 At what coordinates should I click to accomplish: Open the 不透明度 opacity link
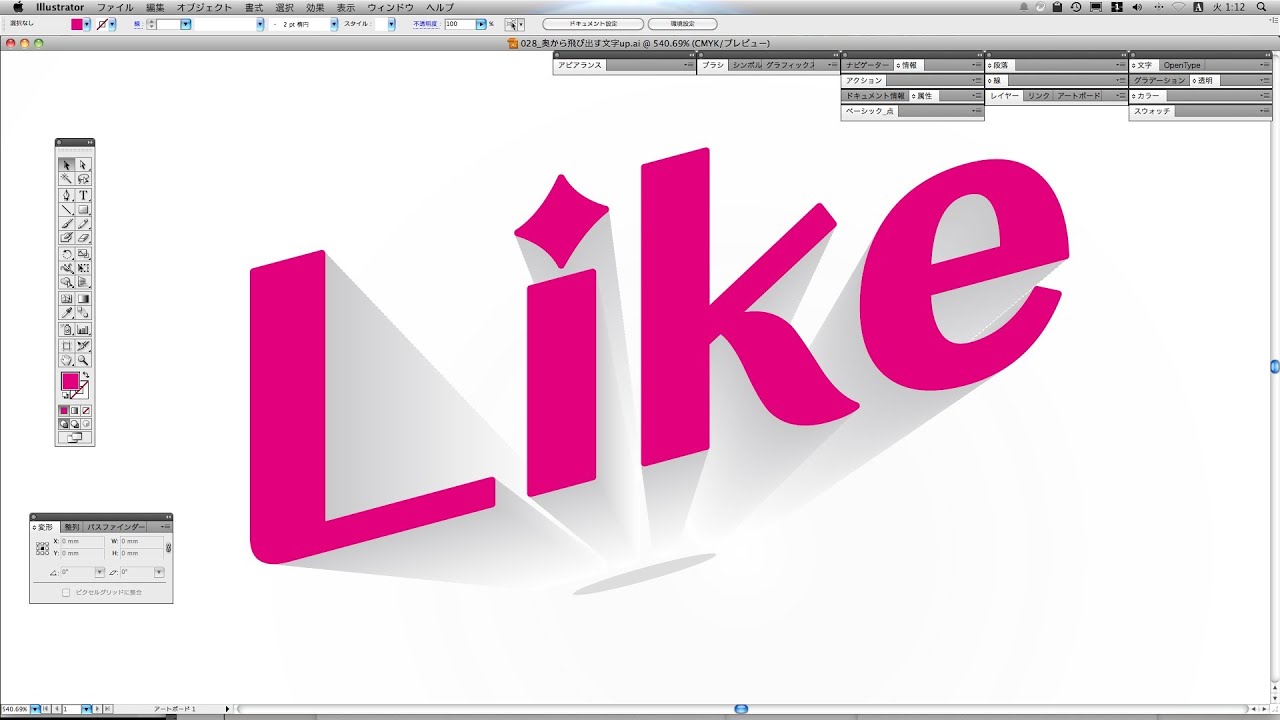[x=427, y=24]
